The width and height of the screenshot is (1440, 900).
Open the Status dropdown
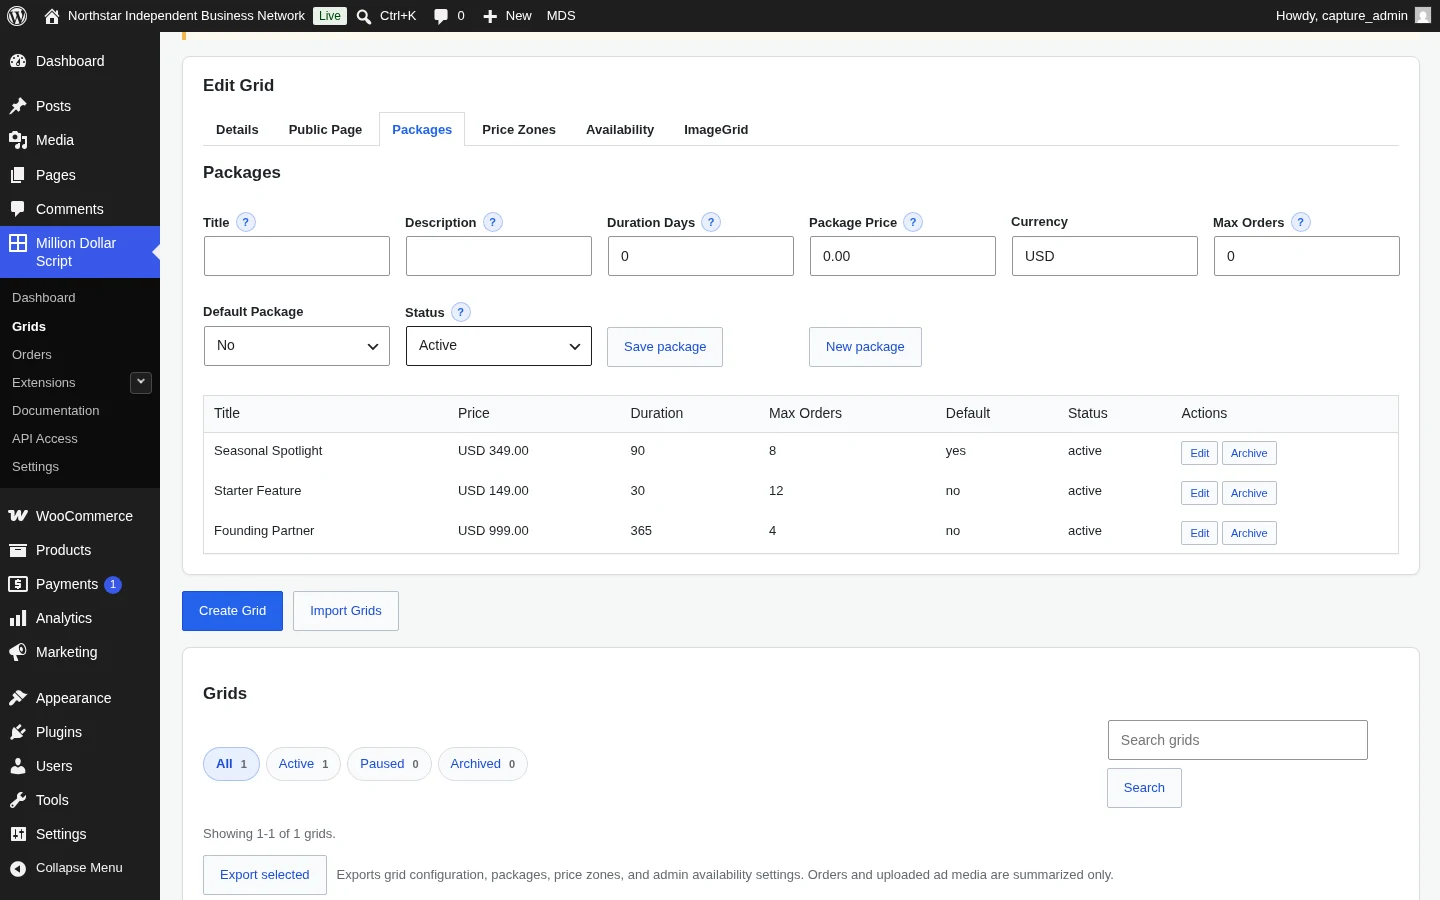(x=499, y=346)
